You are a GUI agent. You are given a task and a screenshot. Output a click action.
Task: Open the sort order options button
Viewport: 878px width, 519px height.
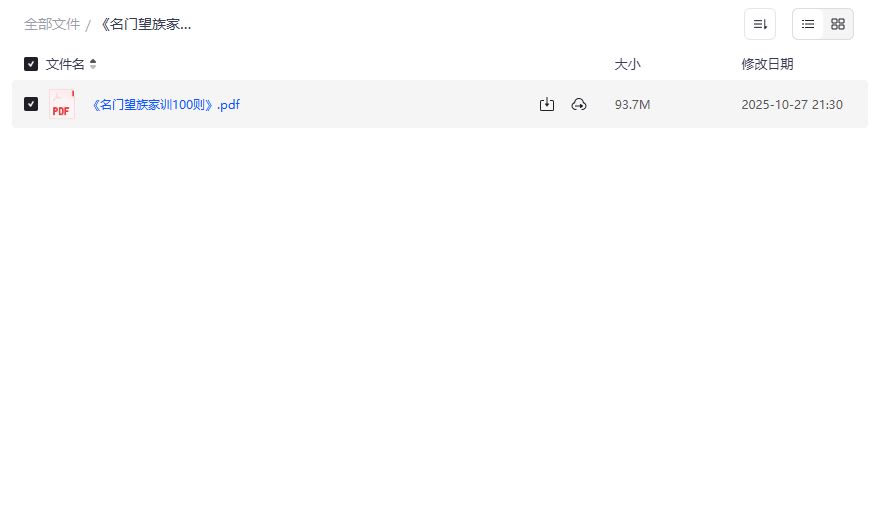pos(760,24)
